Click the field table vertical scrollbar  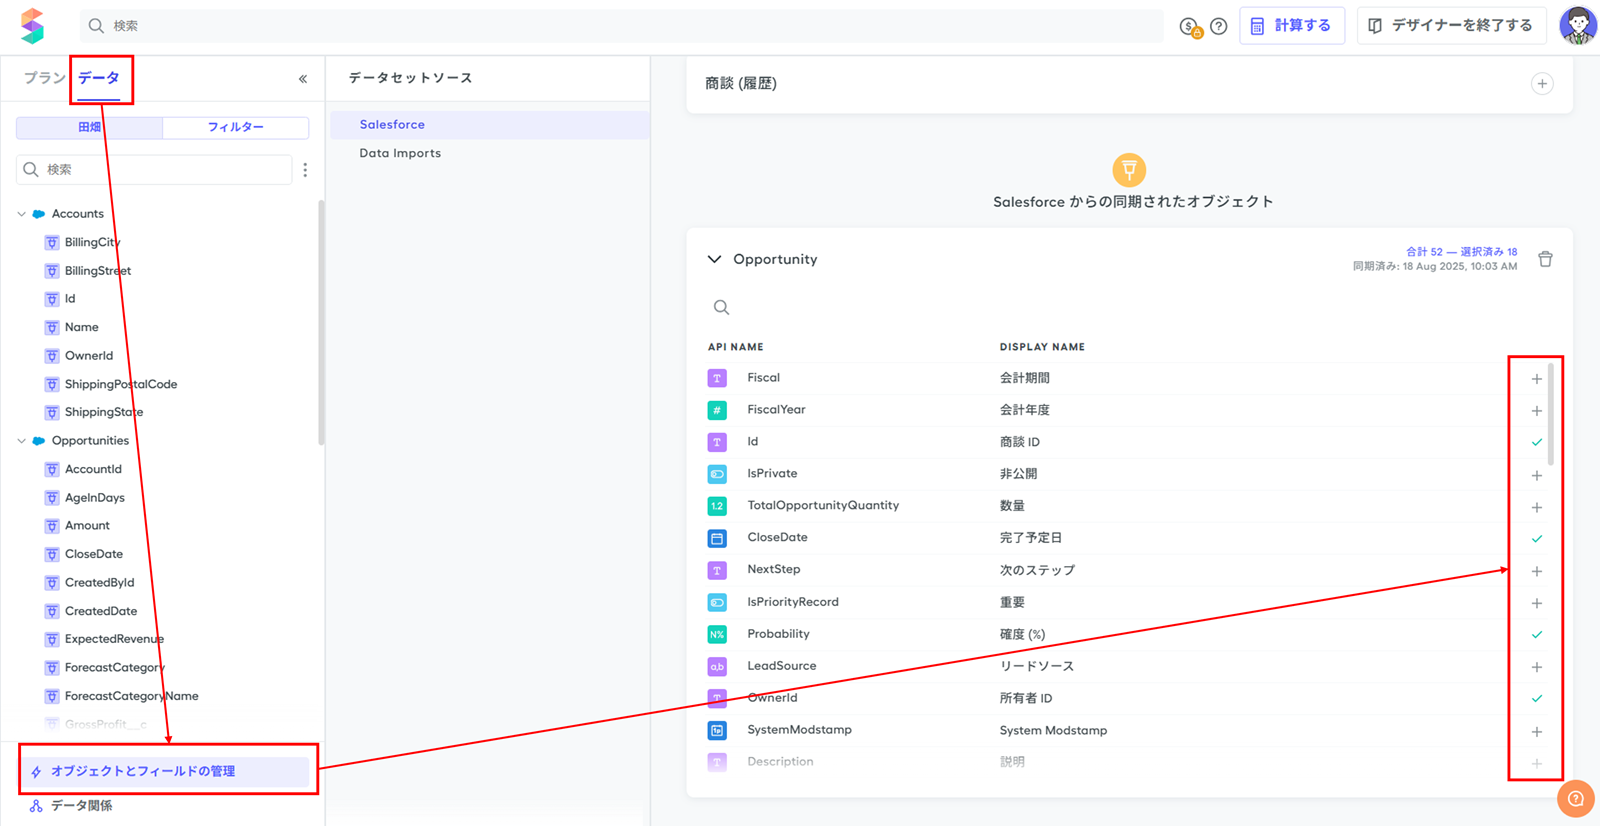1551,415
